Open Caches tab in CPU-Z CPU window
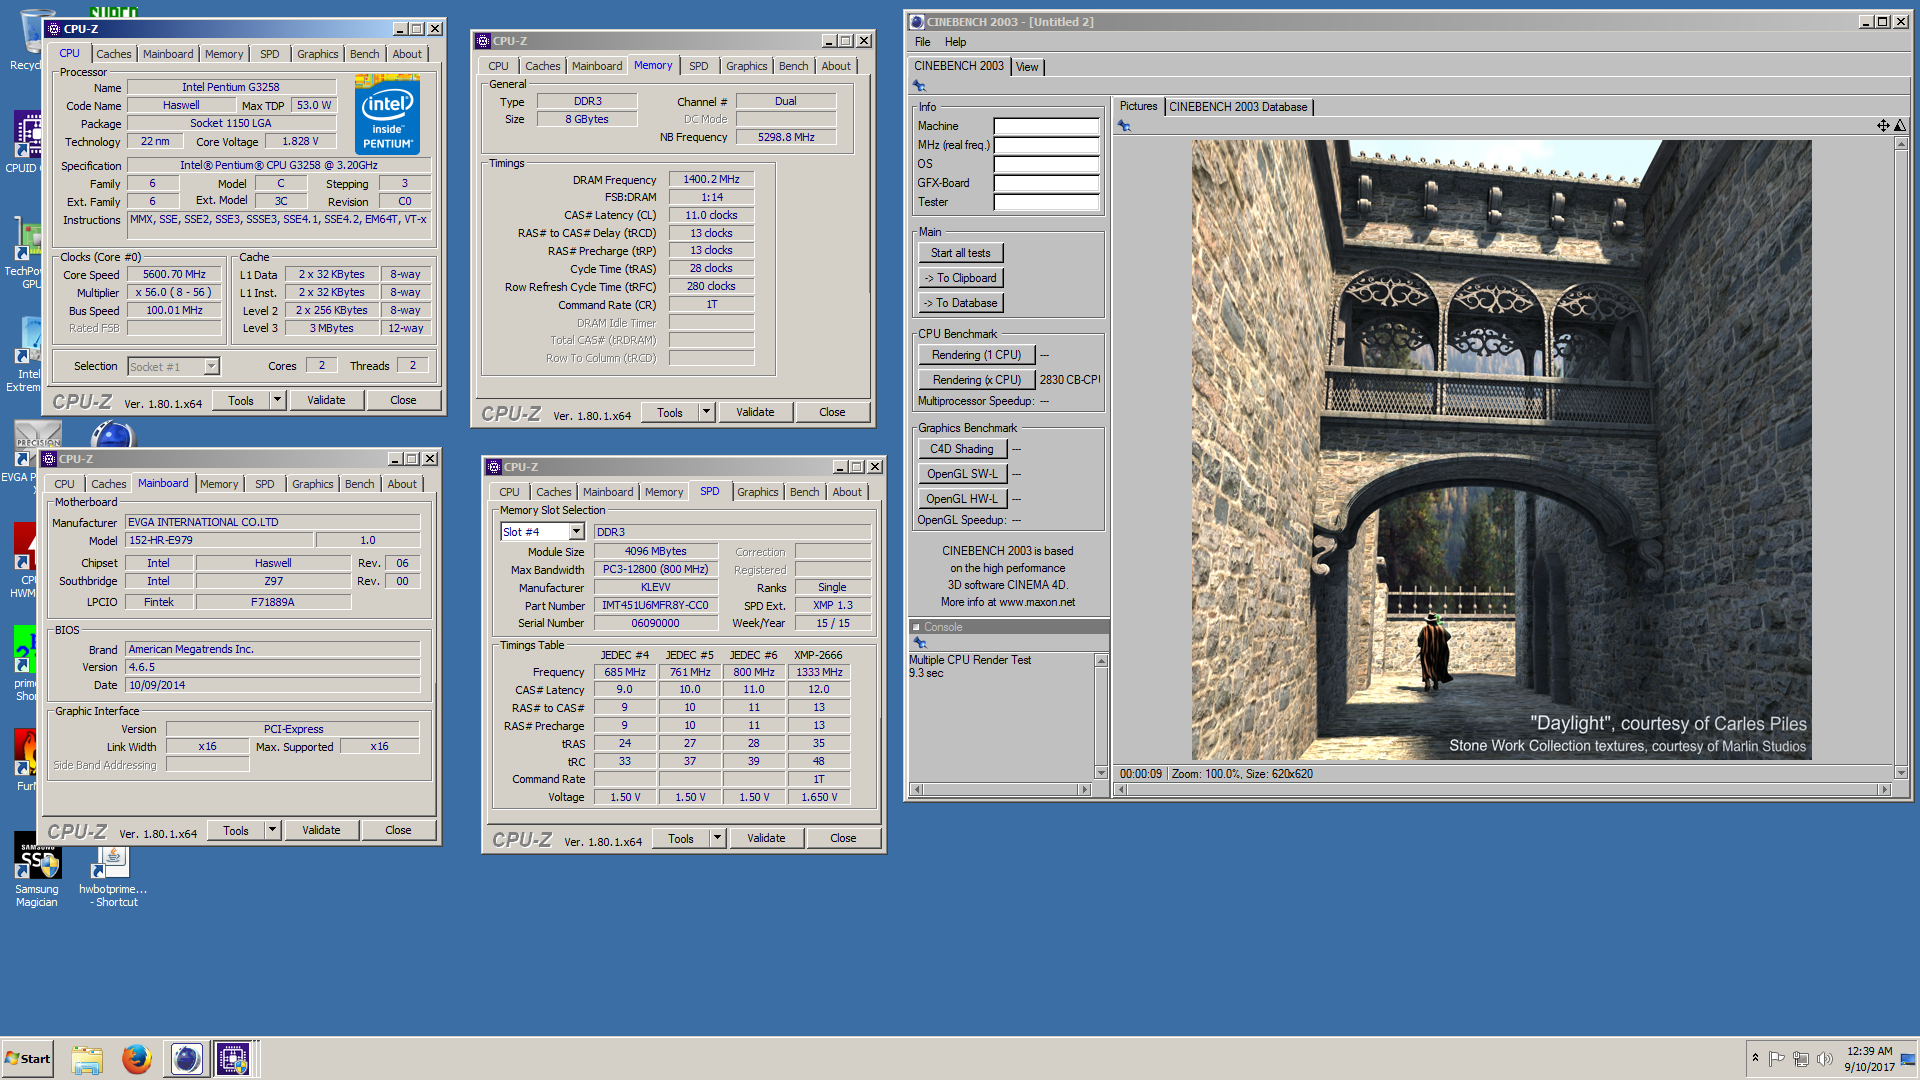The height and width of the screenshot is (1080, 1920). 113,54
